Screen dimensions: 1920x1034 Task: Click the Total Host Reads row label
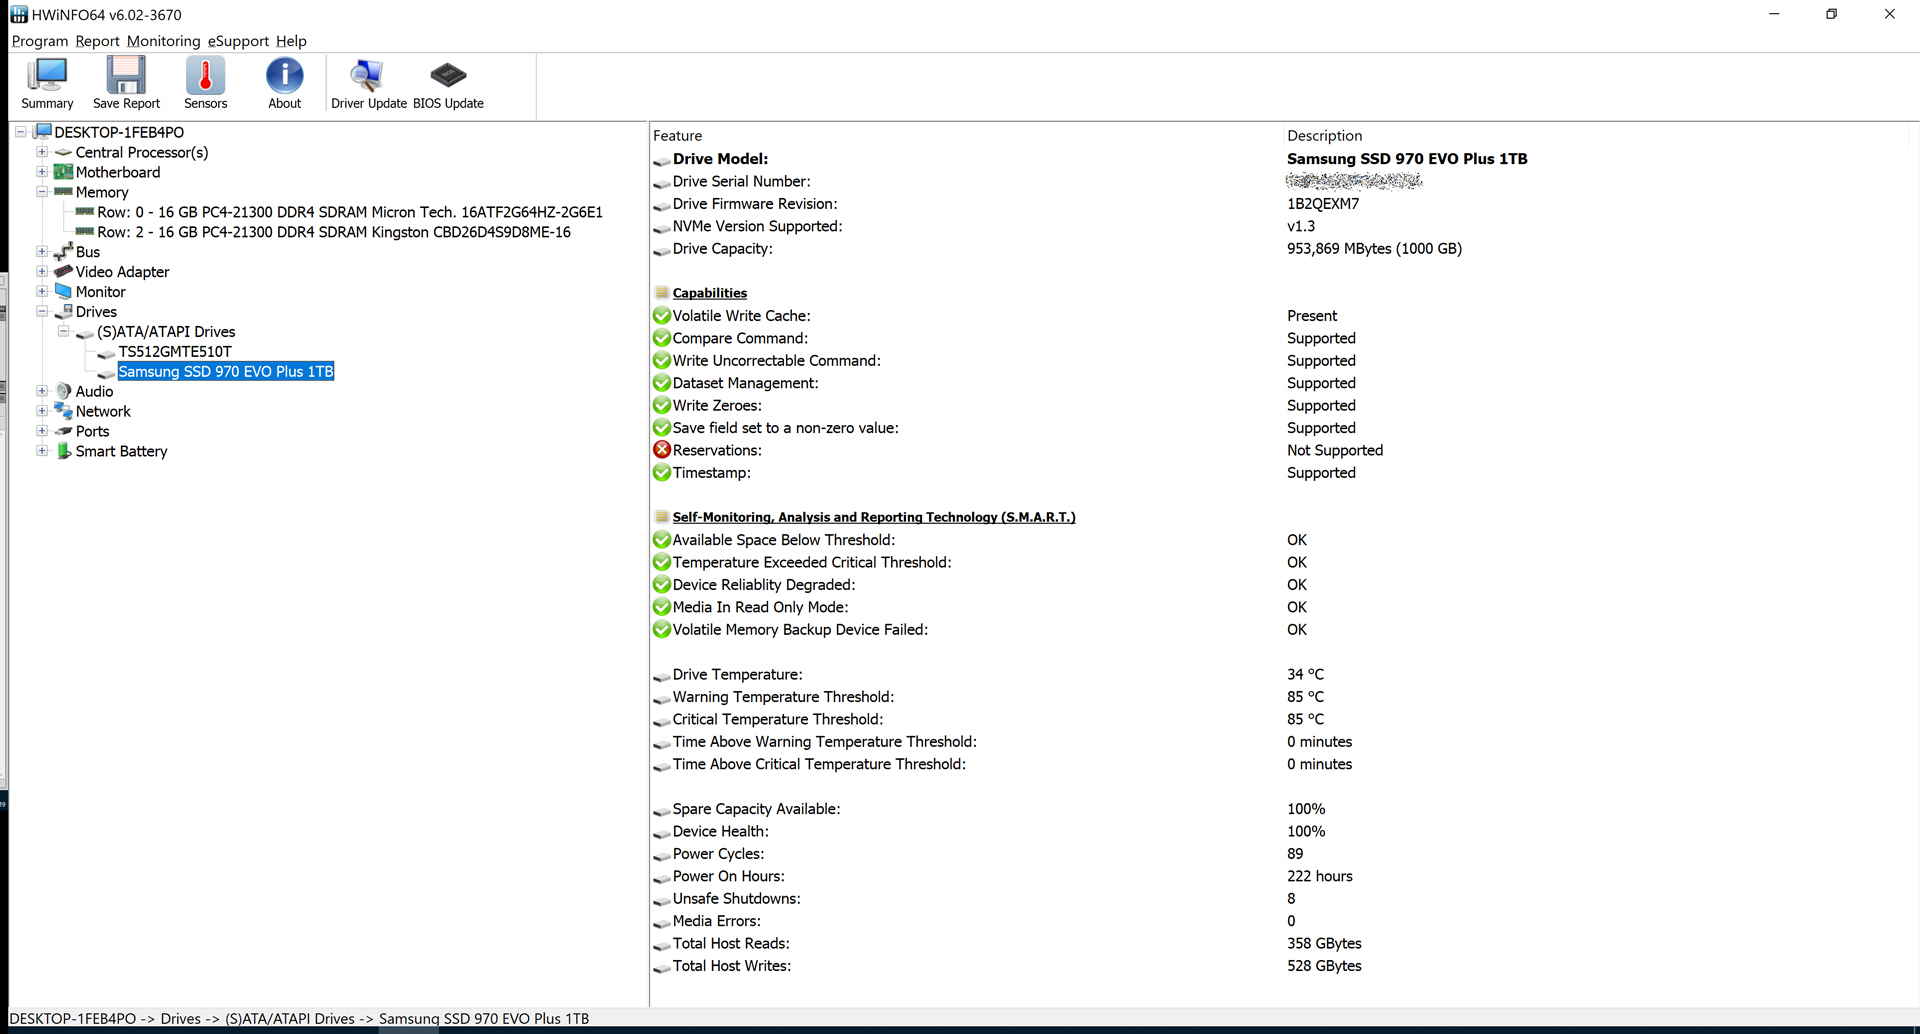(x=731, y=943)
